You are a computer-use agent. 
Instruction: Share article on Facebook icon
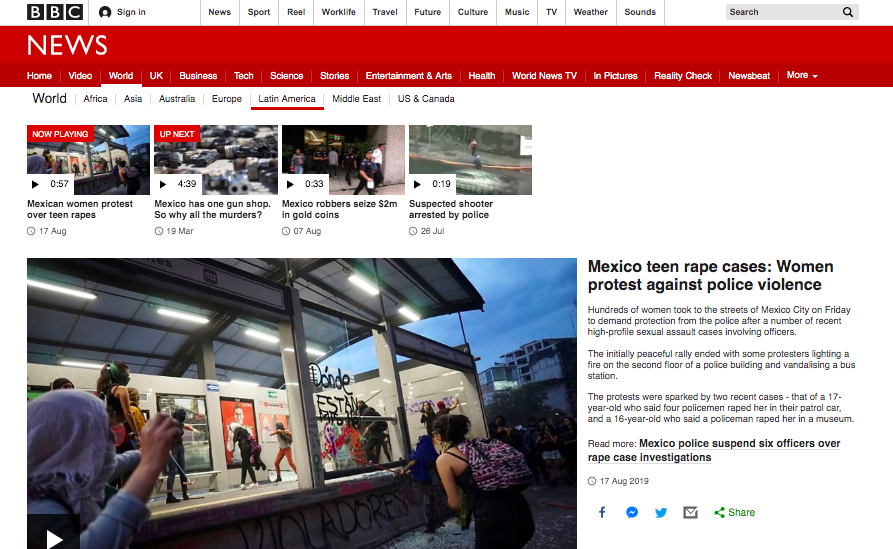pyautogui.click(x=602, y=512)
